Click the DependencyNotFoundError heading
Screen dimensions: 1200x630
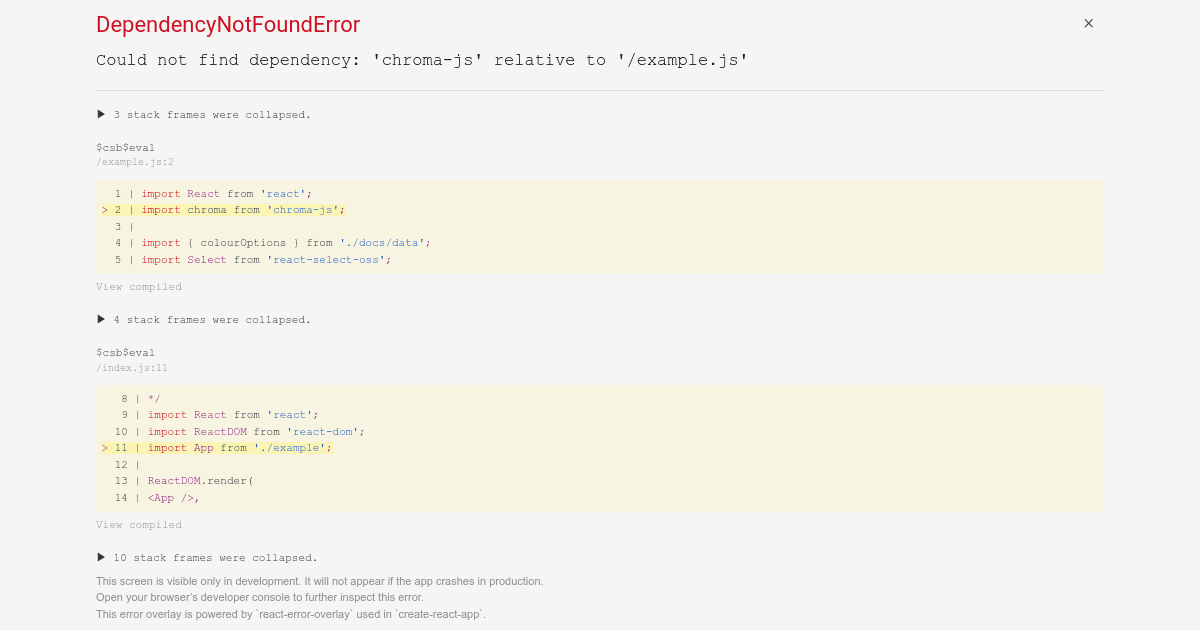point(228,25)
